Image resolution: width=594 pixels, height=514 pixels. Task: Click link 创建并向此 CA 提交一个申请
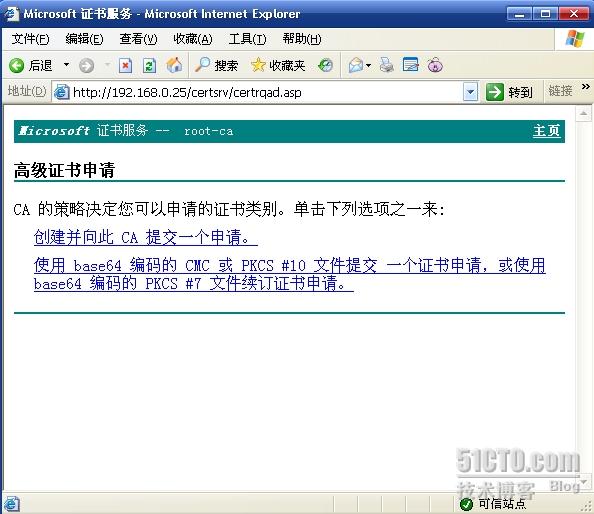145,237
